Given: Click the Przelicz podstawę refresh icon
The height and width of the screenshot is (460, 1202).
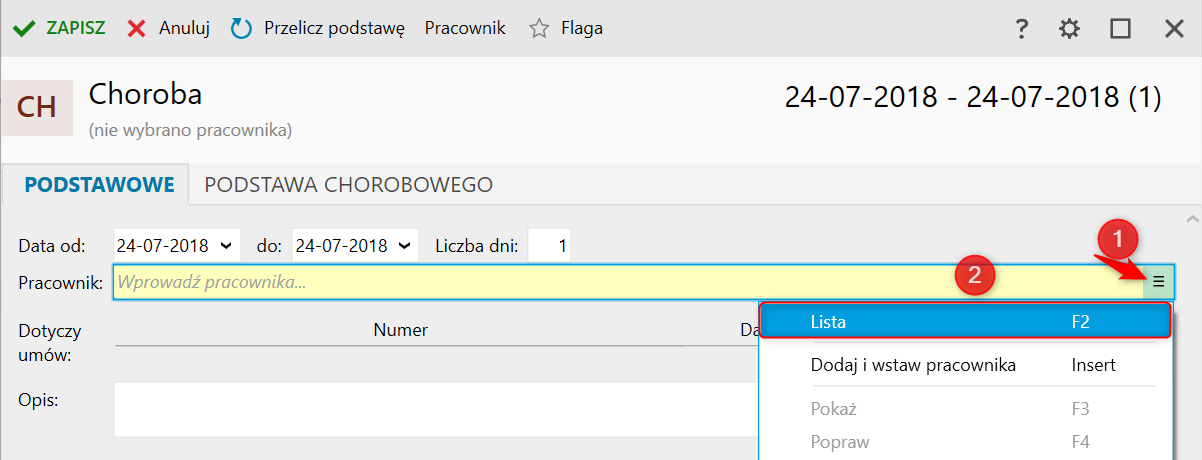Looking at the screenshot, I should (x=241, y=29).
